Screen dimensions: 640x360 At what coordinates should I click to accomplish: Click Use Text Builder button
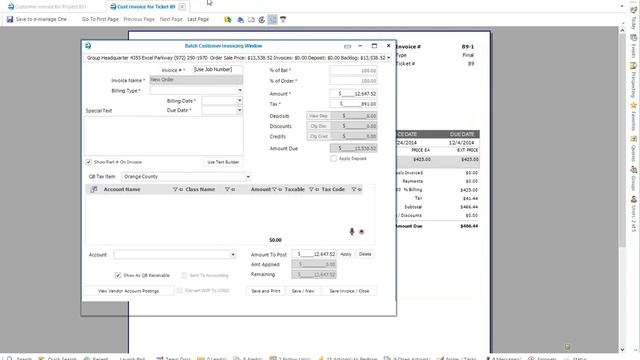[223, 162]
